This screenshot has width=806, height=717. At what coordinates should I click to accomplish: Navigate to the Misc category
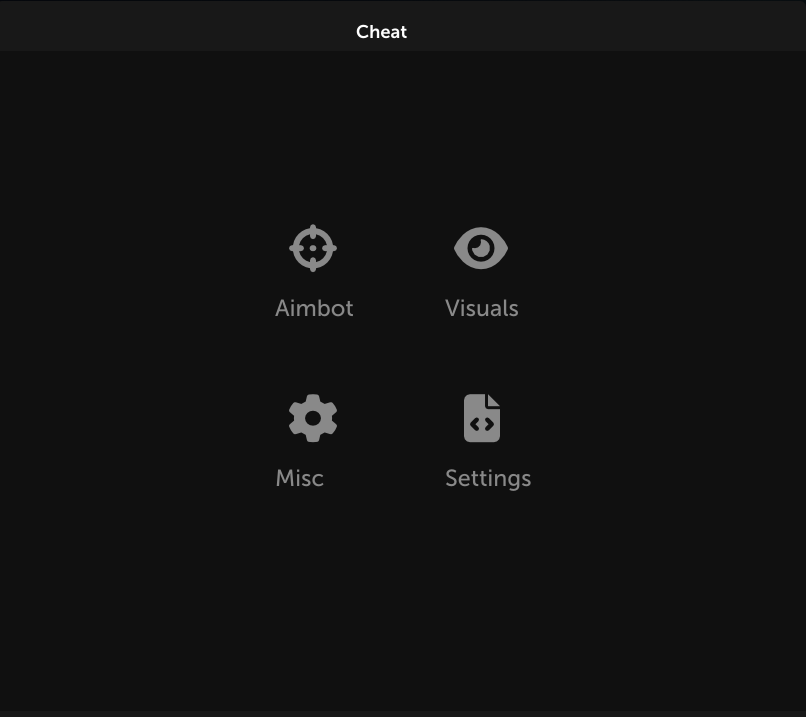pos(307,441)
